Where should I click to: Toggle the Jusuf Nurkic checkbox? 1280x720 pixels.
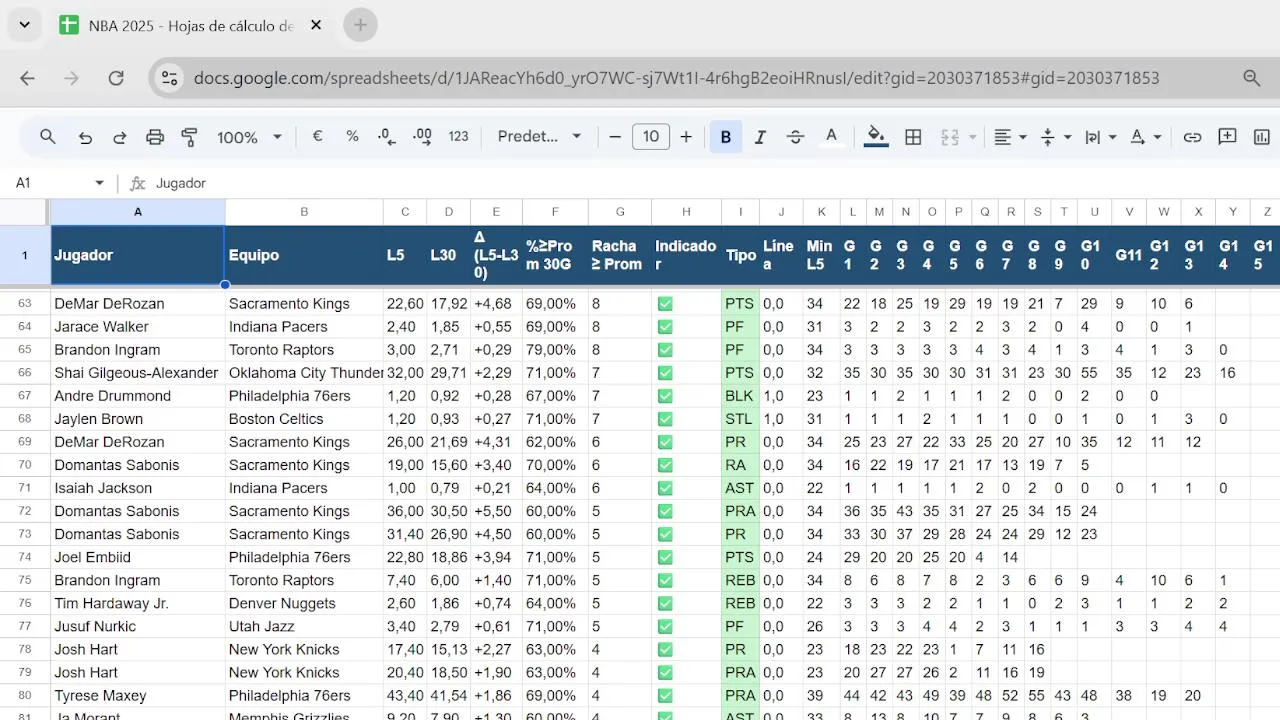click(665, 626)
